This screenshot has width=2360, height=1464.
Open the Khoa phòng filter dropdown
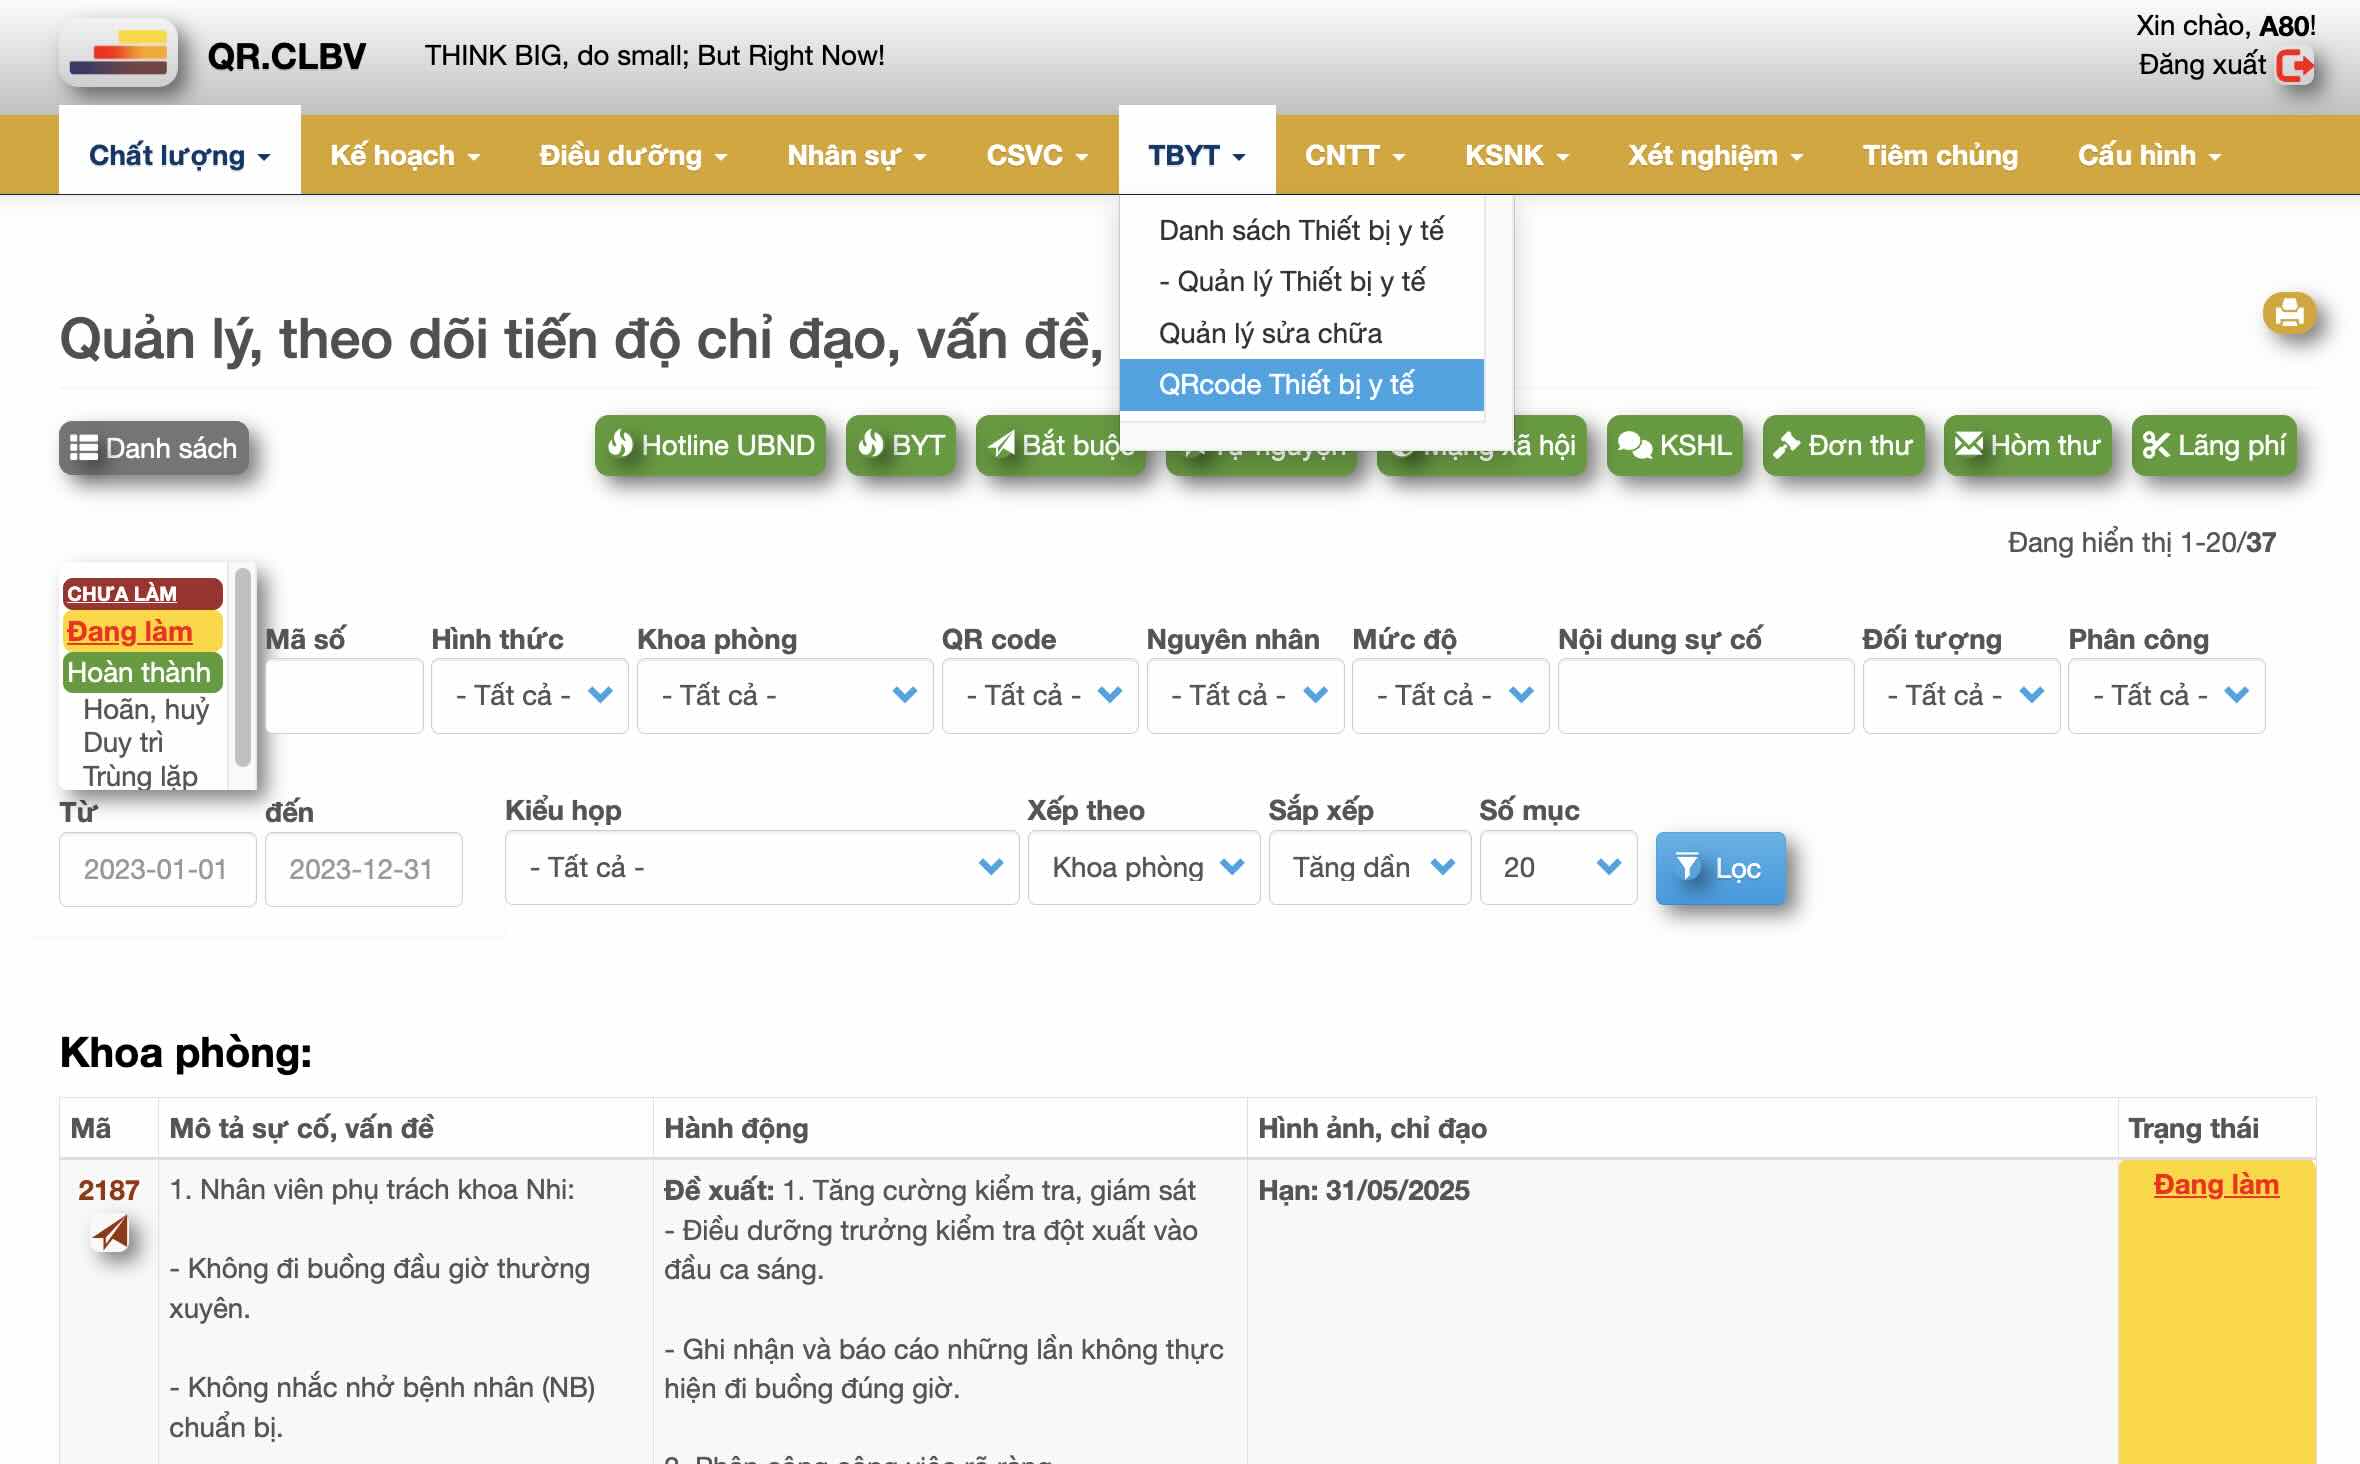click(784, 695)
